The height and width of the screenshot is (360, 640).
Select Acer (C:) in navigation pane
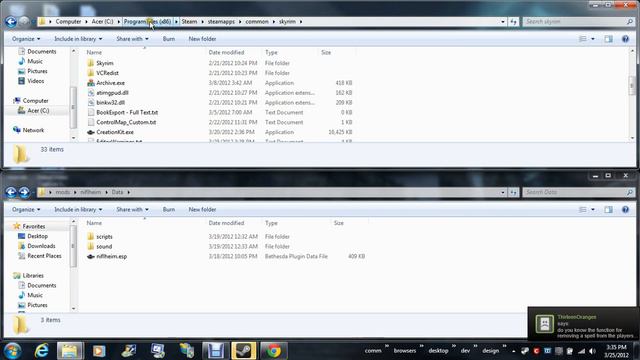[38, 111]
